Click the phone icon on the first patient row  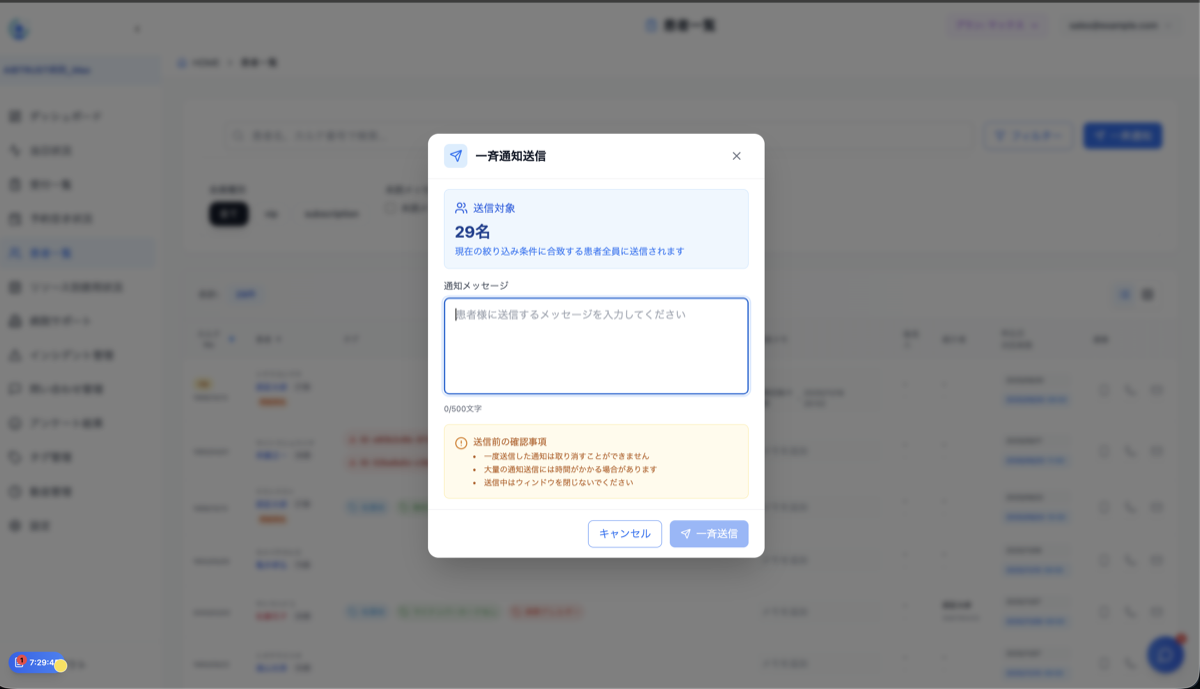(1131, 390)
